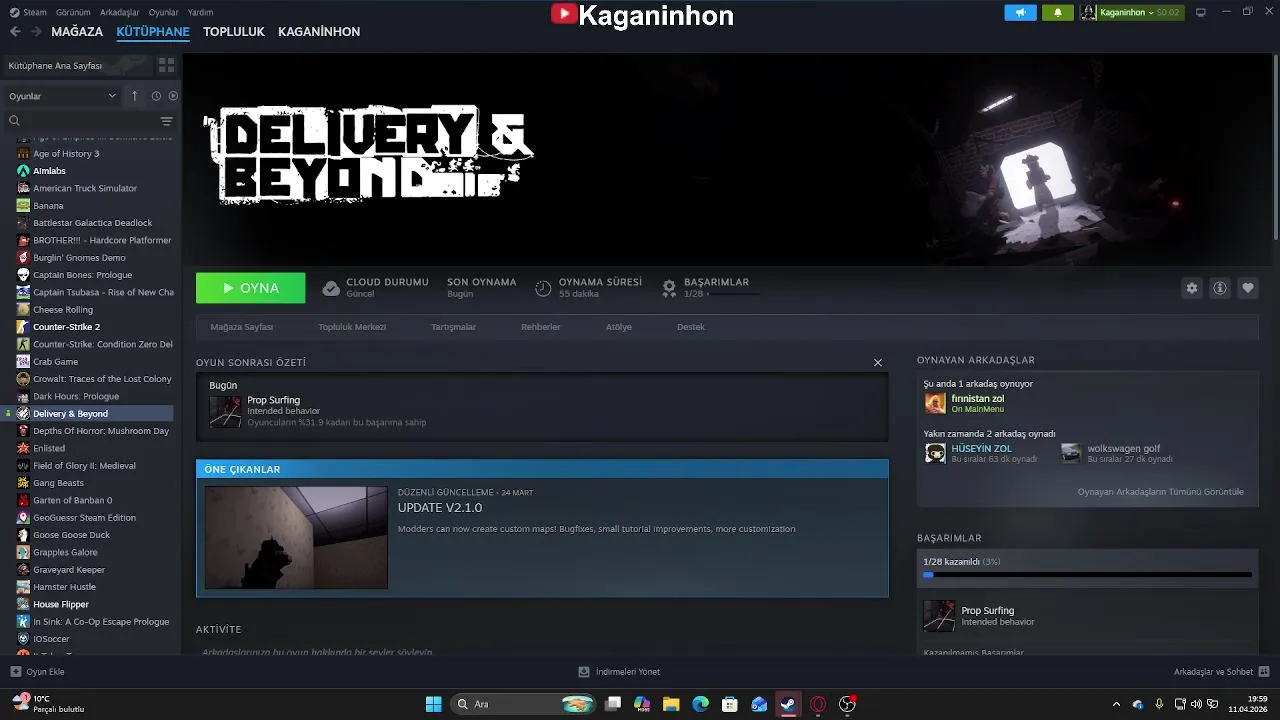Image resolution: width=1280 pixels, height=720 pixels.
Task: Open File Explorer in taskbar
Action: pos(671,704)
